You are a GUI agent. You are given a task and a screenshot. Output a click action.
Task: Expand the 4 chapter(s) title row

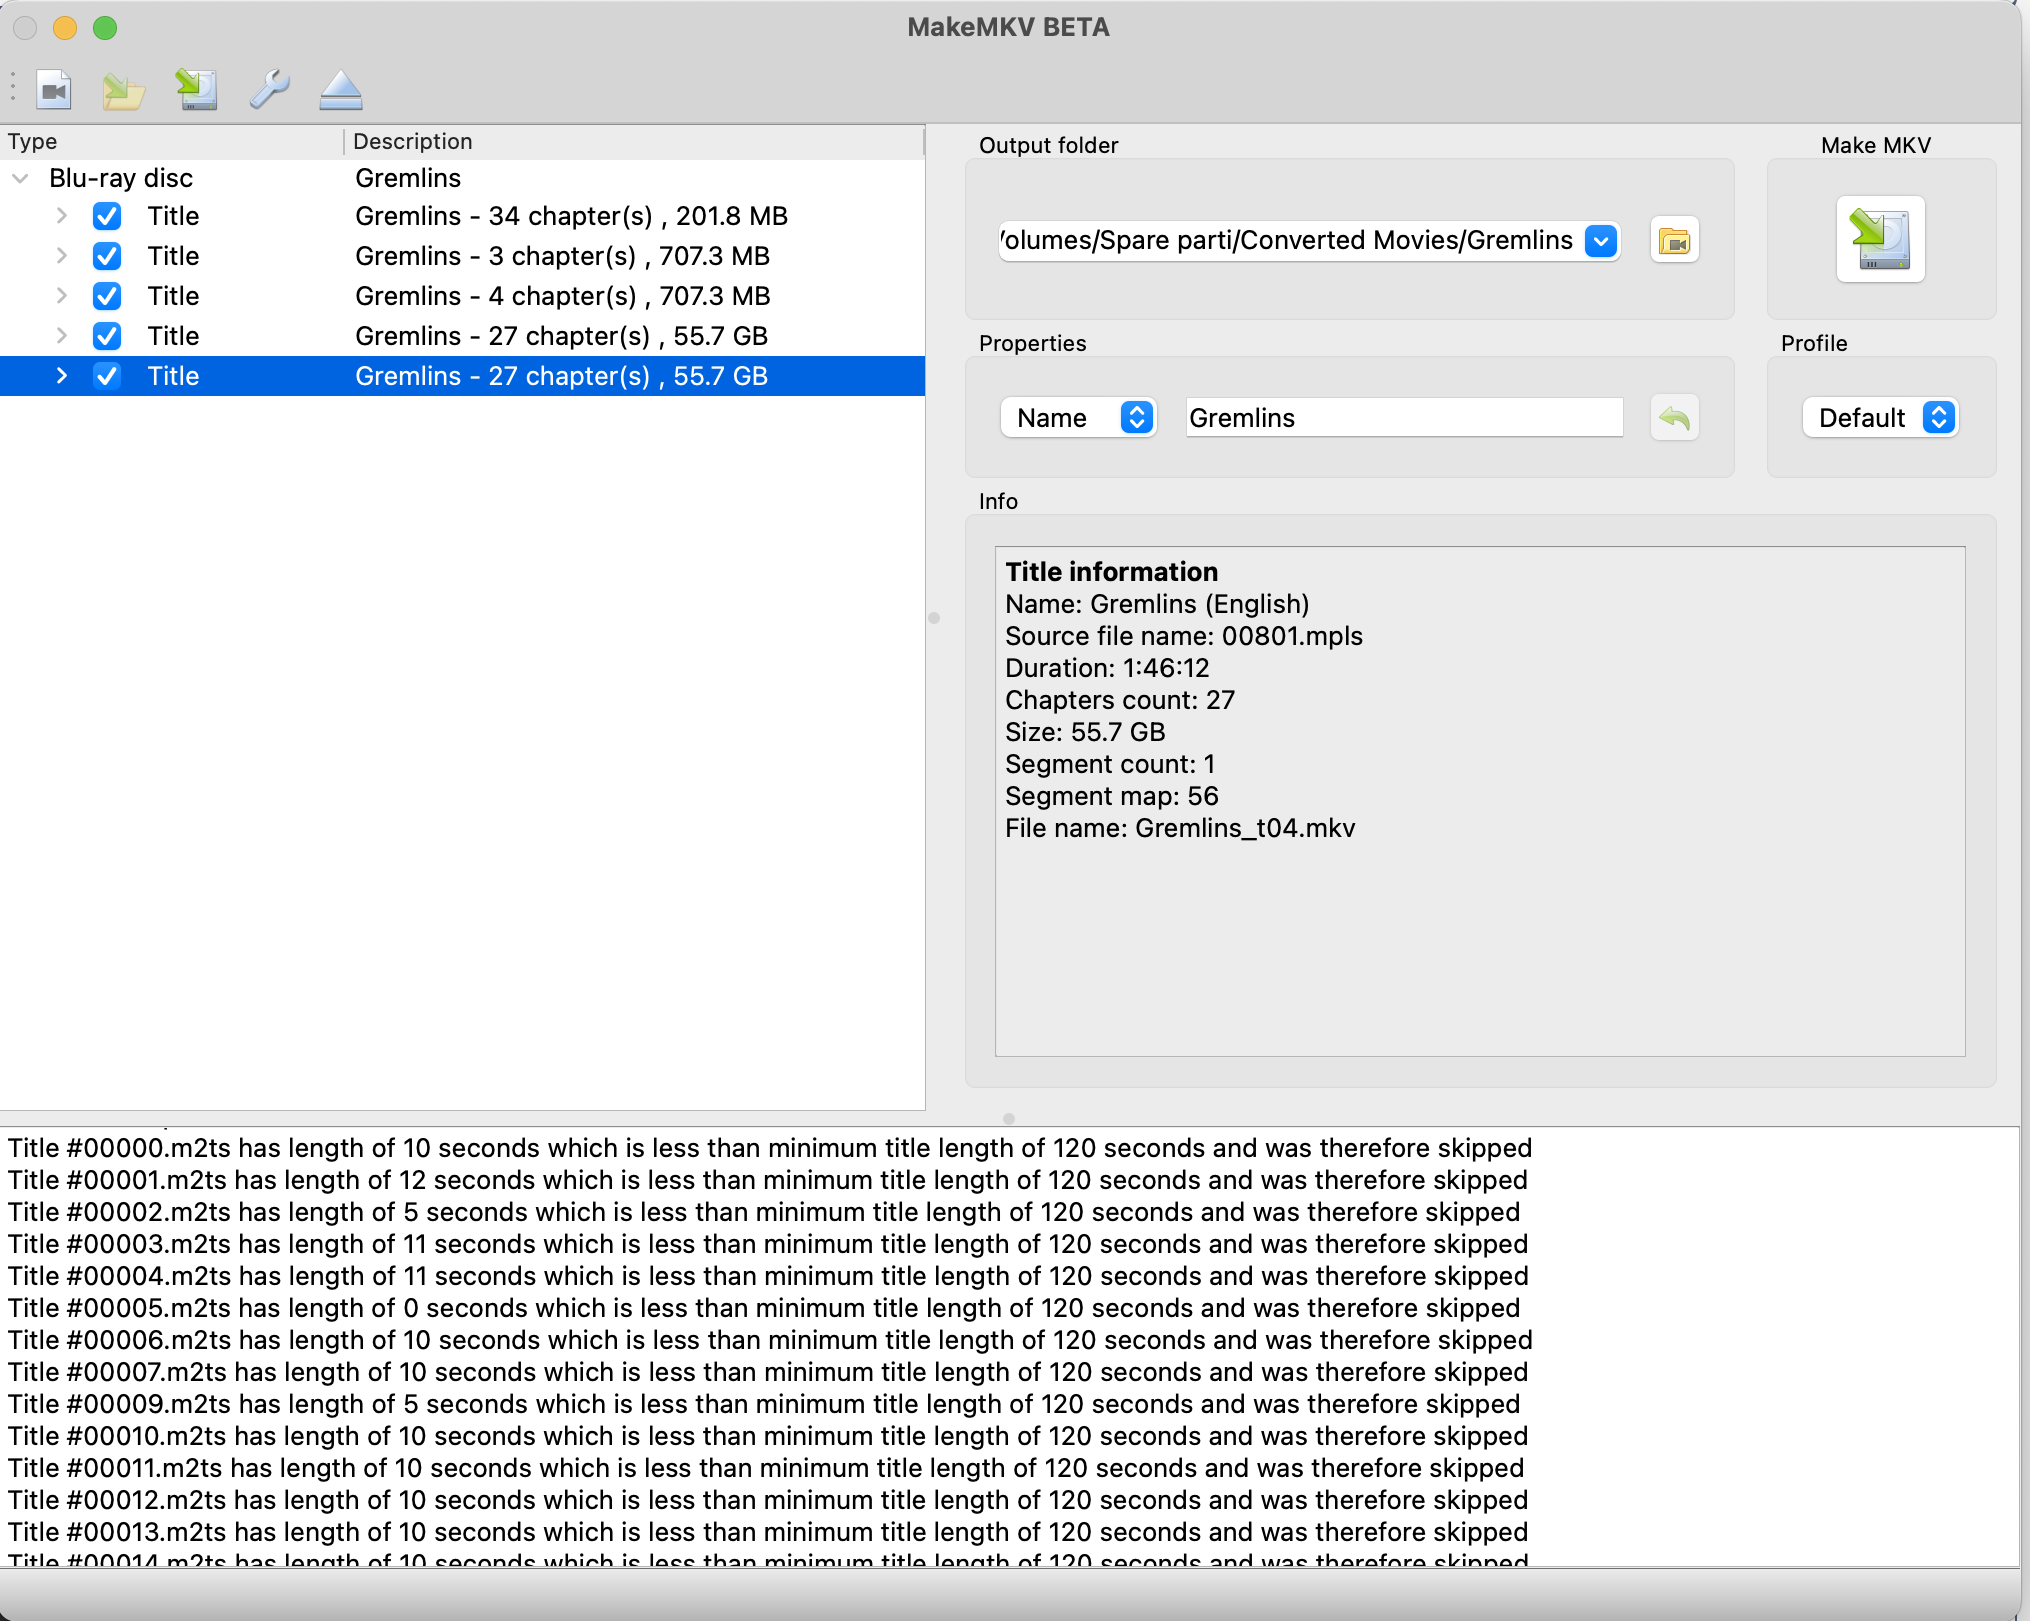point(62,296)
